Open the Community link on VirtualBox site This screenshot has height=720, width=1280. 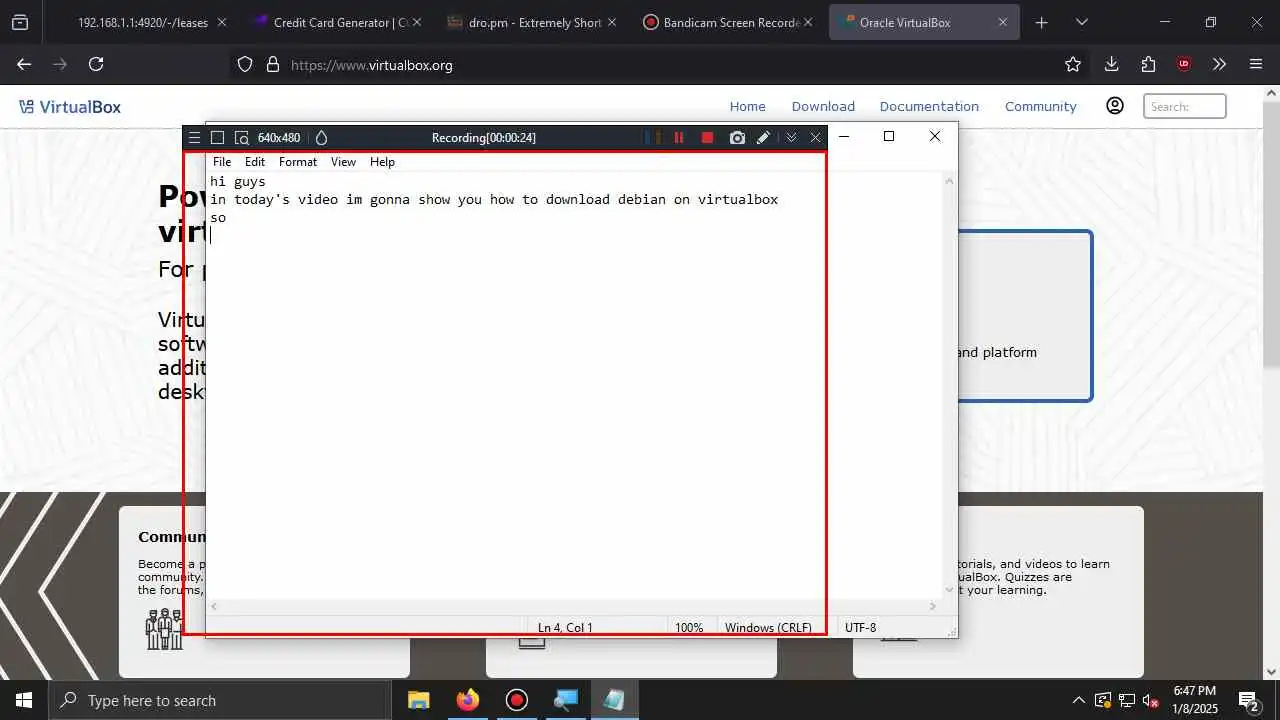point(1040,106)
